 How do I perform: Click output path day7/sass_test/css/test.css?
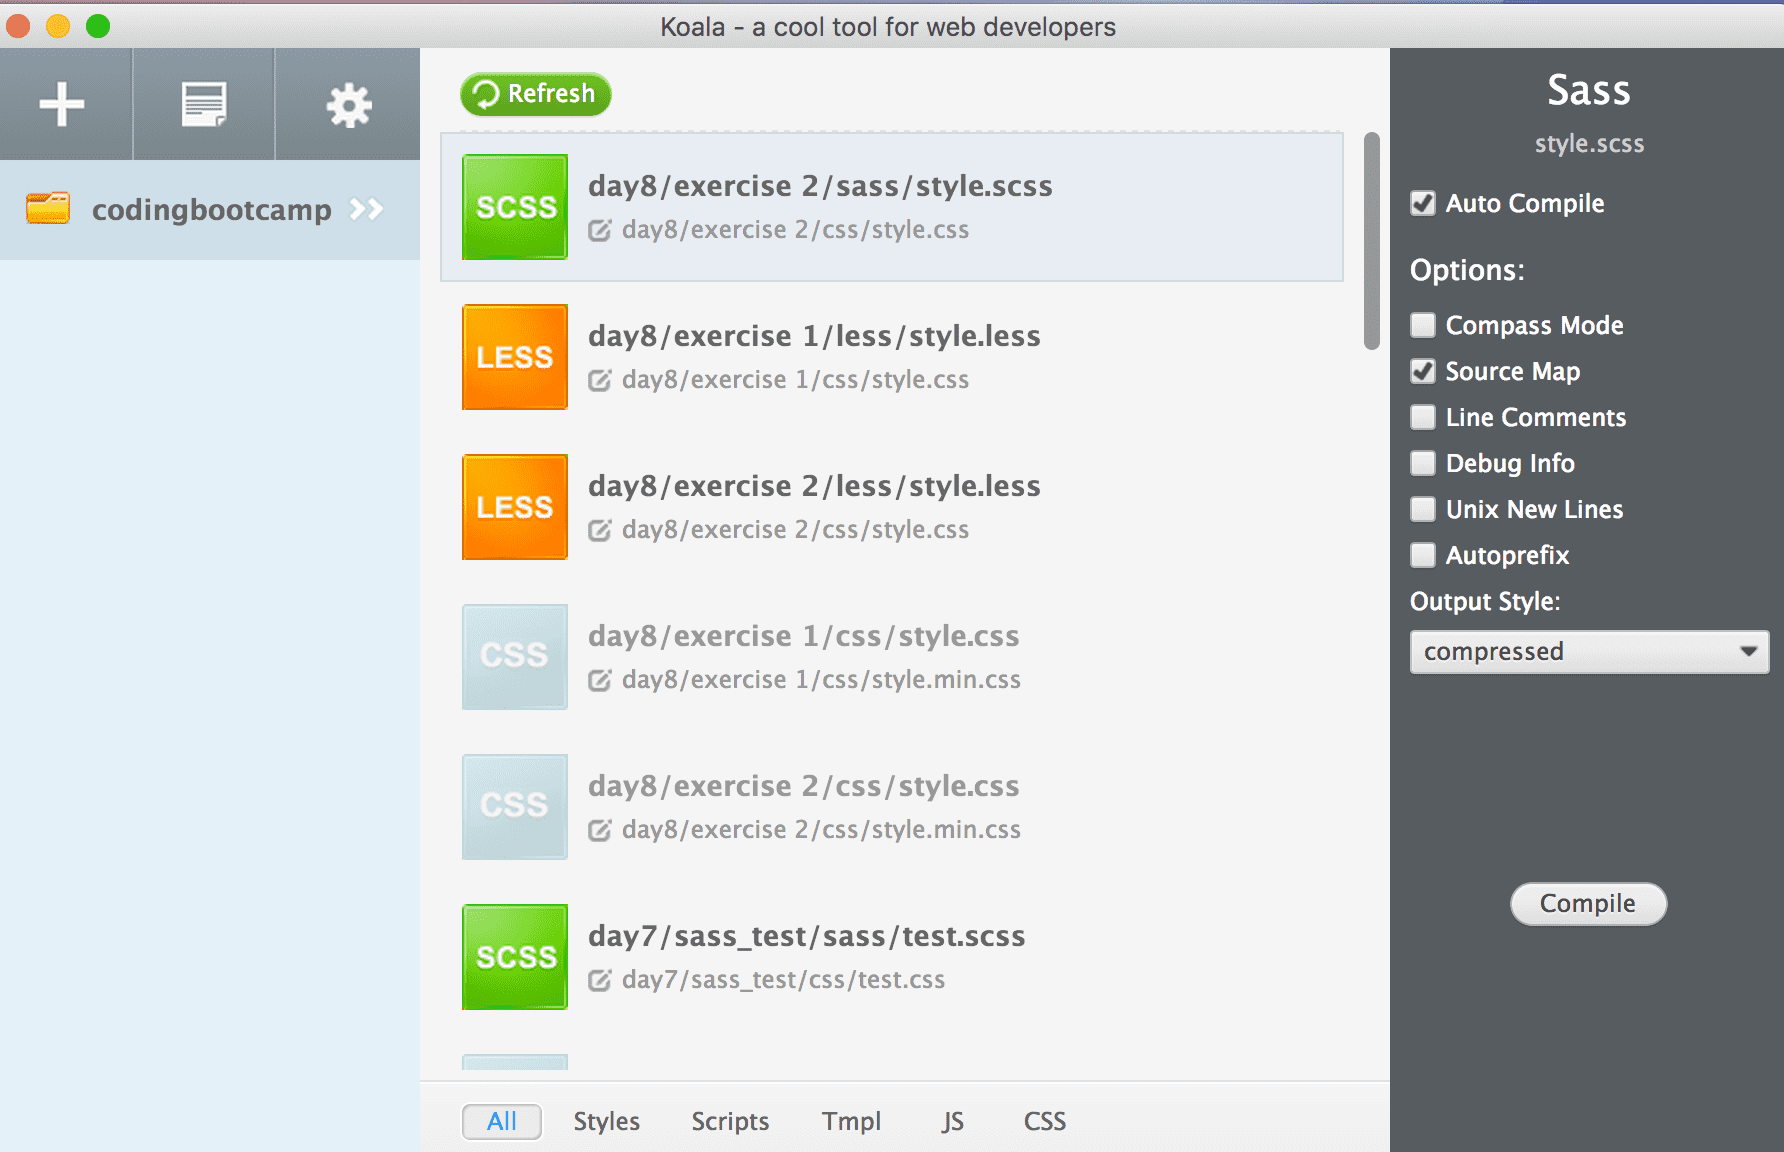click(783, 980)
